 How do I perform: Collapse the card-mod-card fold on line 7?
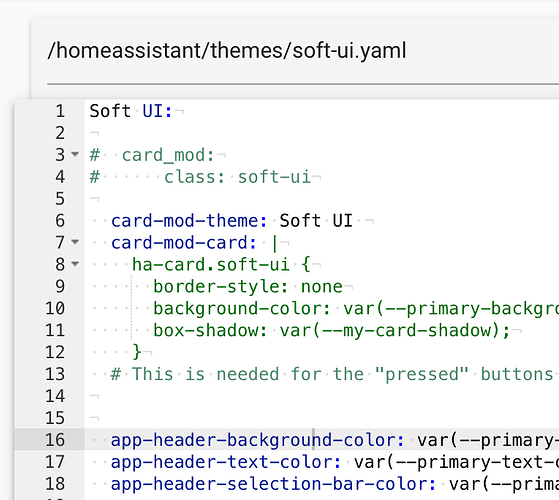click(x=75, y=242)
